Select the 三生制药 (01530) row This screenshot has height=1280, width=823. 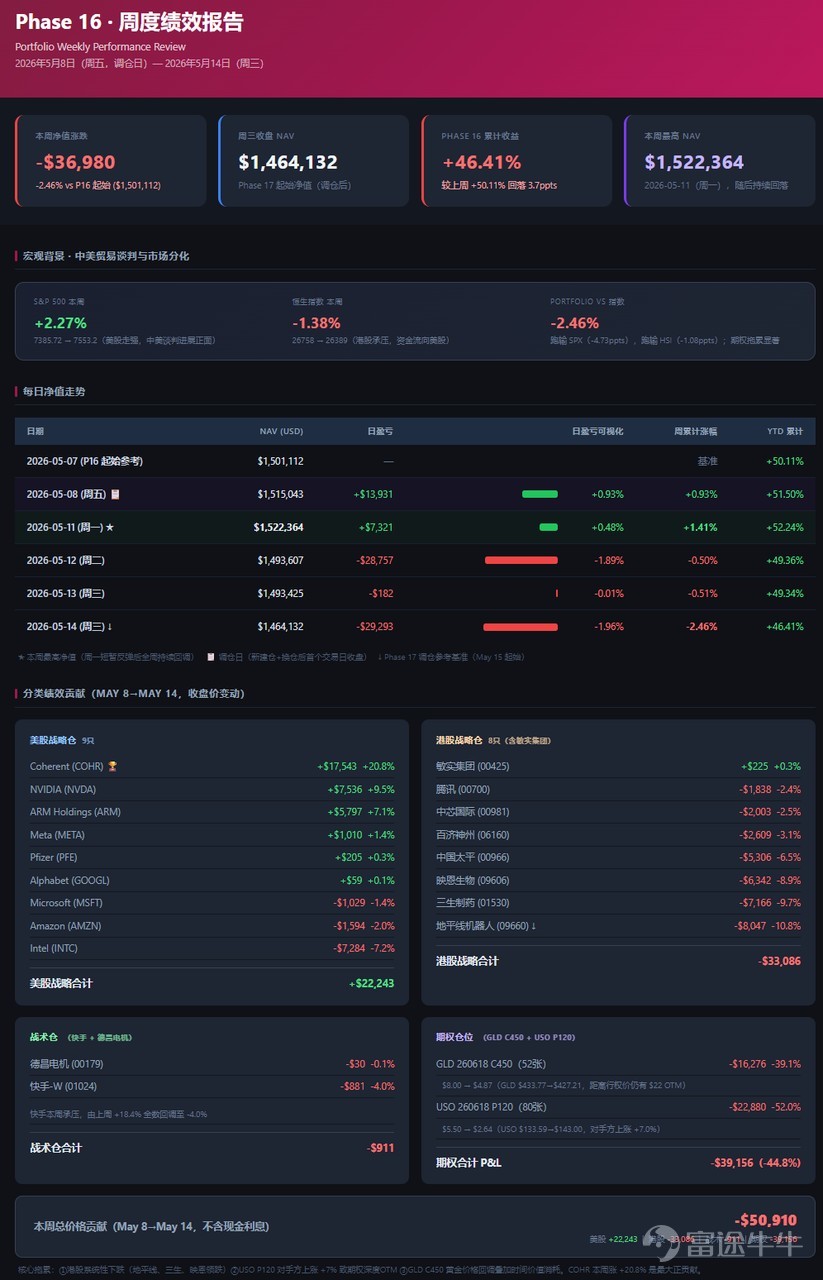coord(618,903)
